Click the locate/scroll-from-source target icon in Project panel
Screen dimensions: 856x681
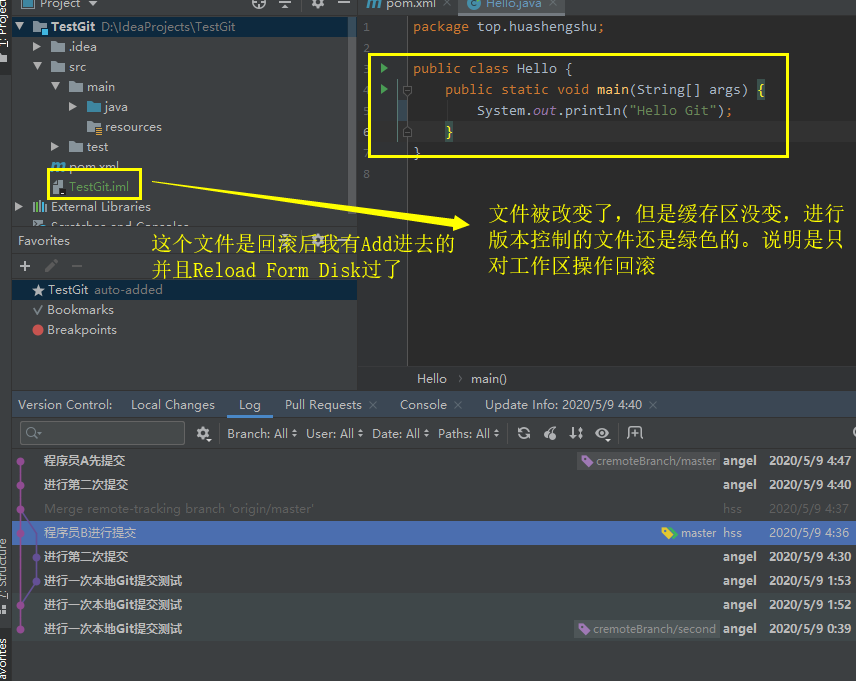point(259,4)
